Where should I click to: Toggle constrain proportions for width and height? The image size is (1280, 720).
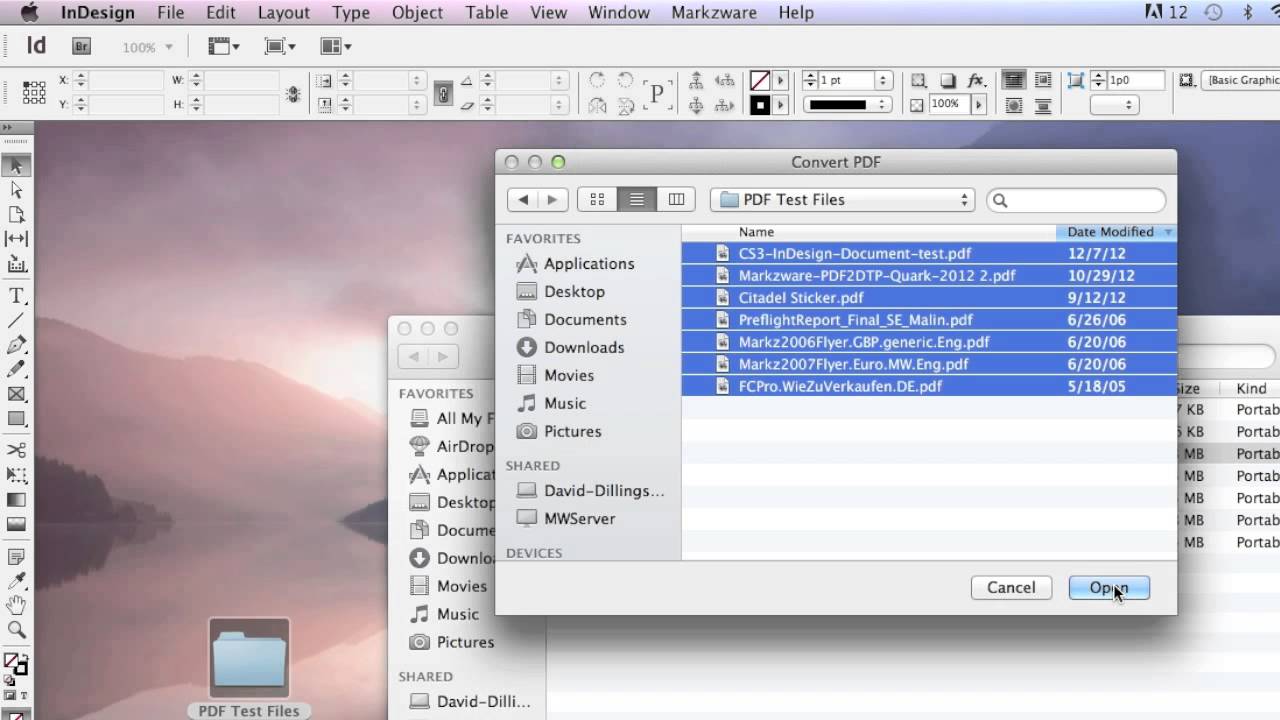click(x=293, y=93)
